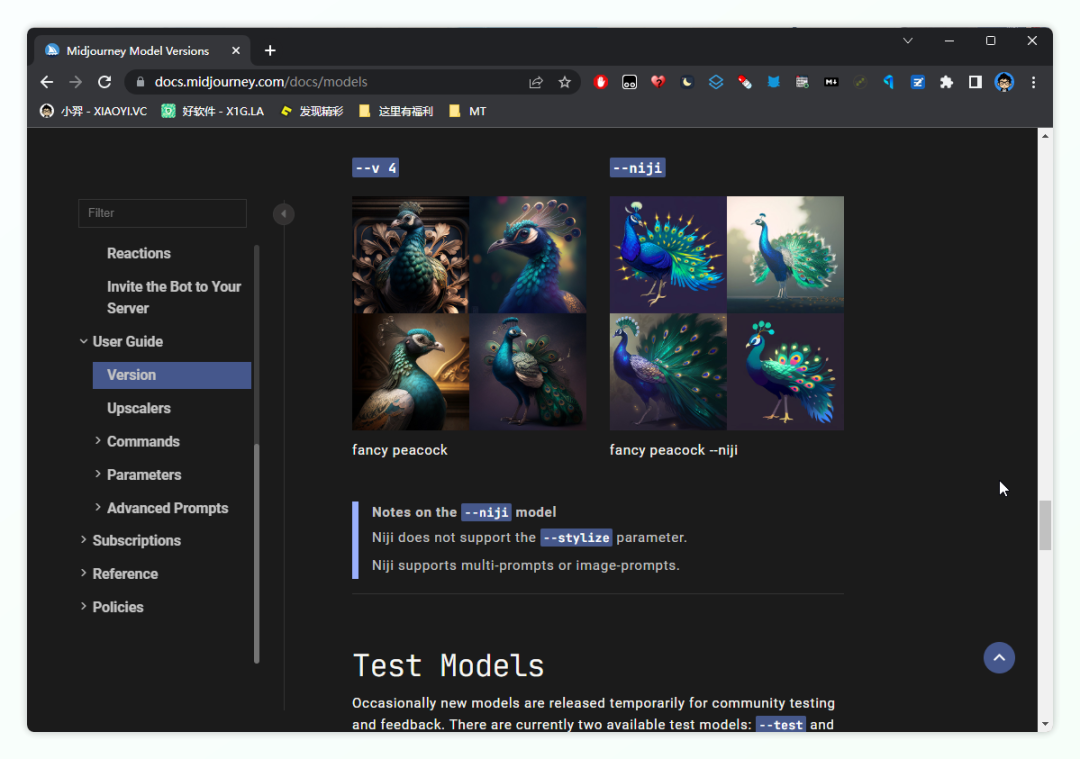The image size is (1080, 759).
Task: Open the browser Extensions puzzle icon
Action: [946, 82]
